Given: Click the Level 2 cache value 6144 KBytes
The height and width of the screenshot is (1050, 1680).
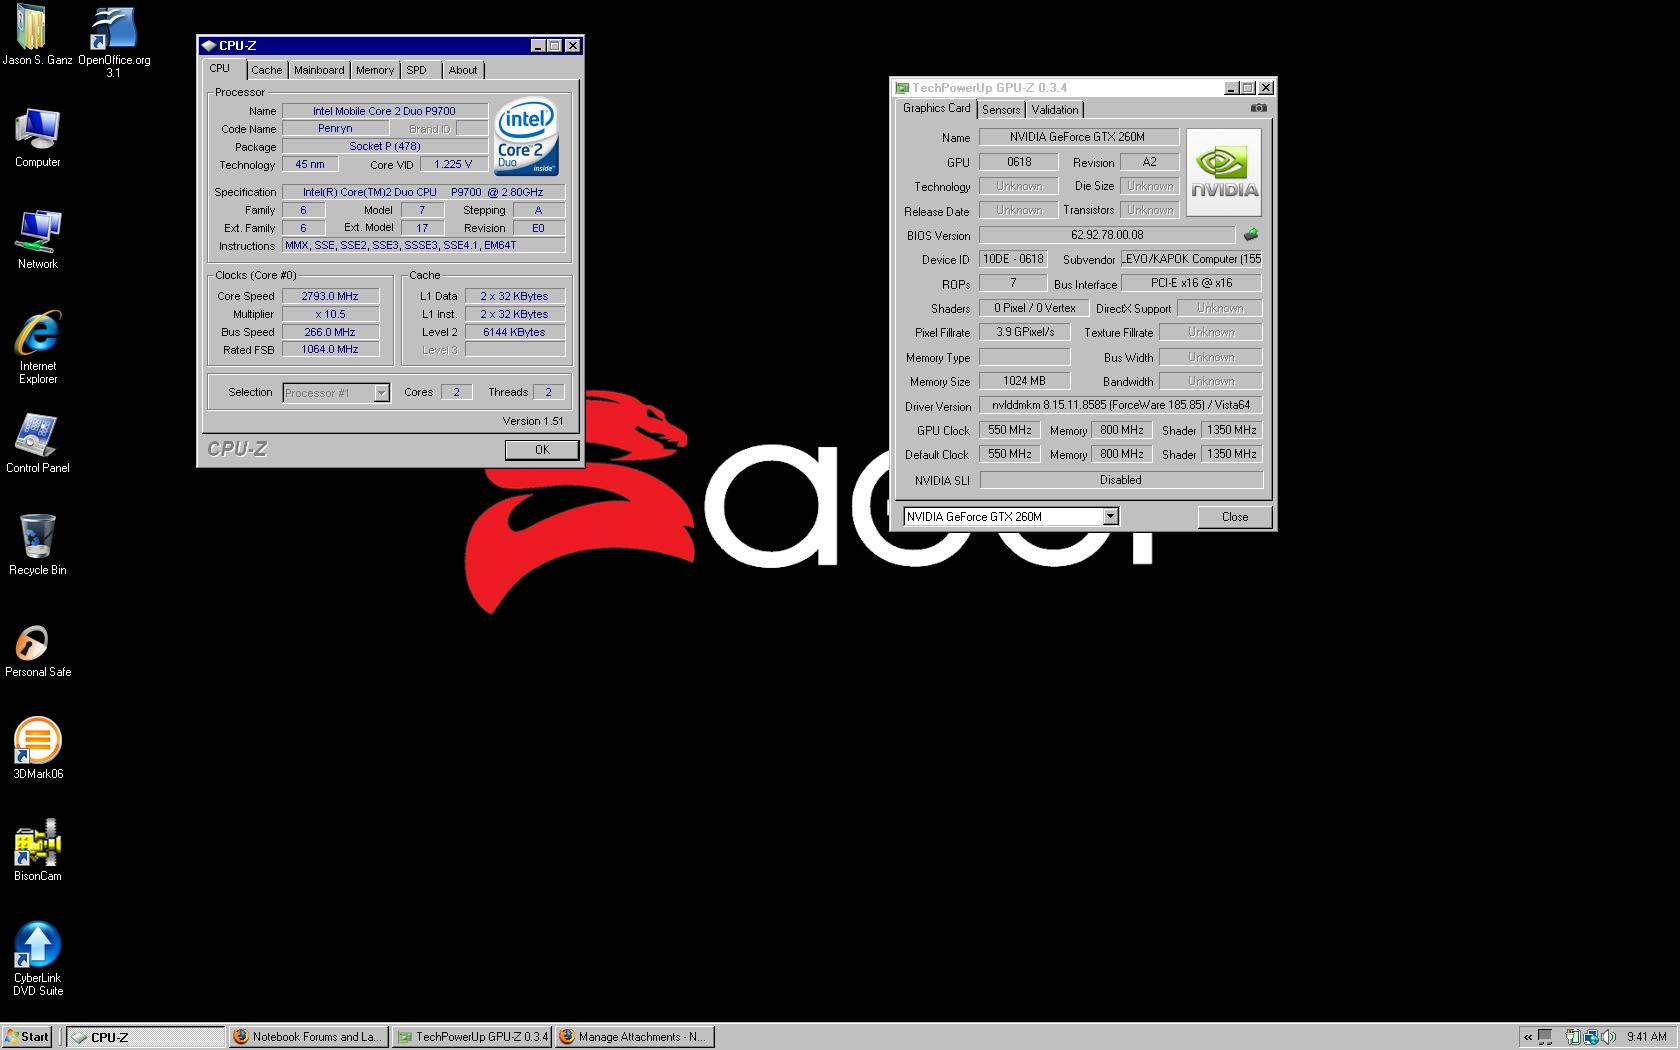Looking at the screenshot, I should pos(514,332).
